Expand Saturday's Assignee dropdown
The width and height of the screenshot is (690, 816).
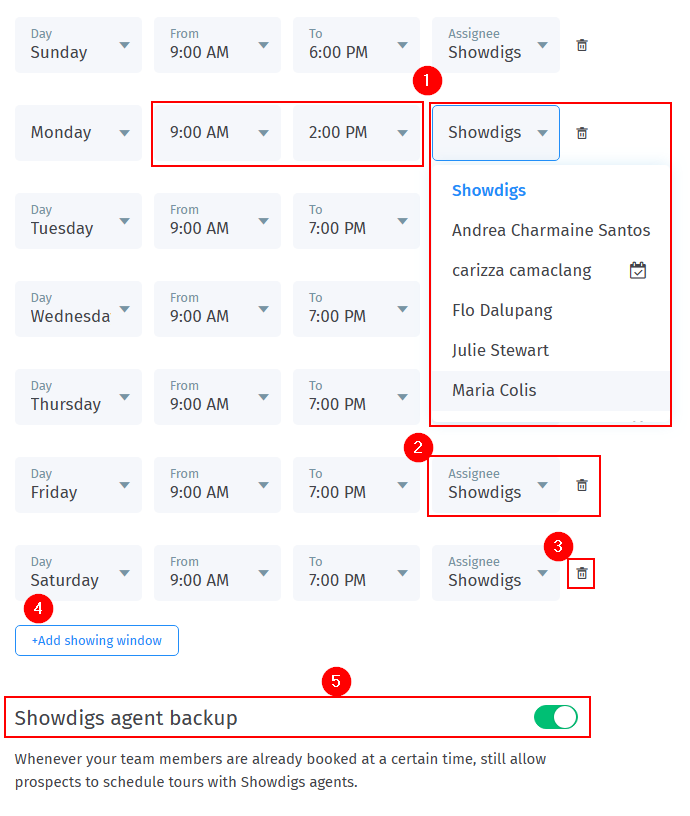click(x=496, y=573)
